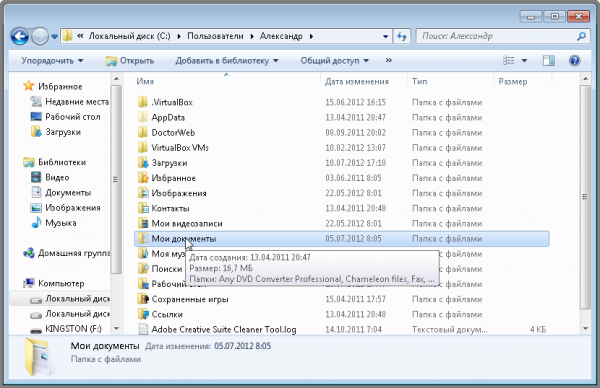Click 'Александр' breadcrumb segment
The image size is (600, 388).
[281, 36]
